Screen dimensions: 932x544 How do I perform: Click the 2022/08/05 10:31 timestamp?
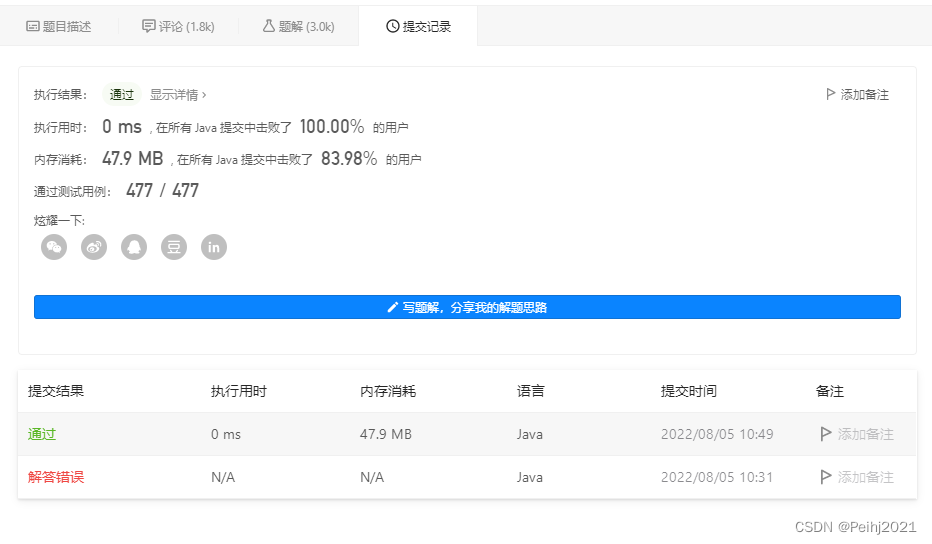[x=717, y=477]
